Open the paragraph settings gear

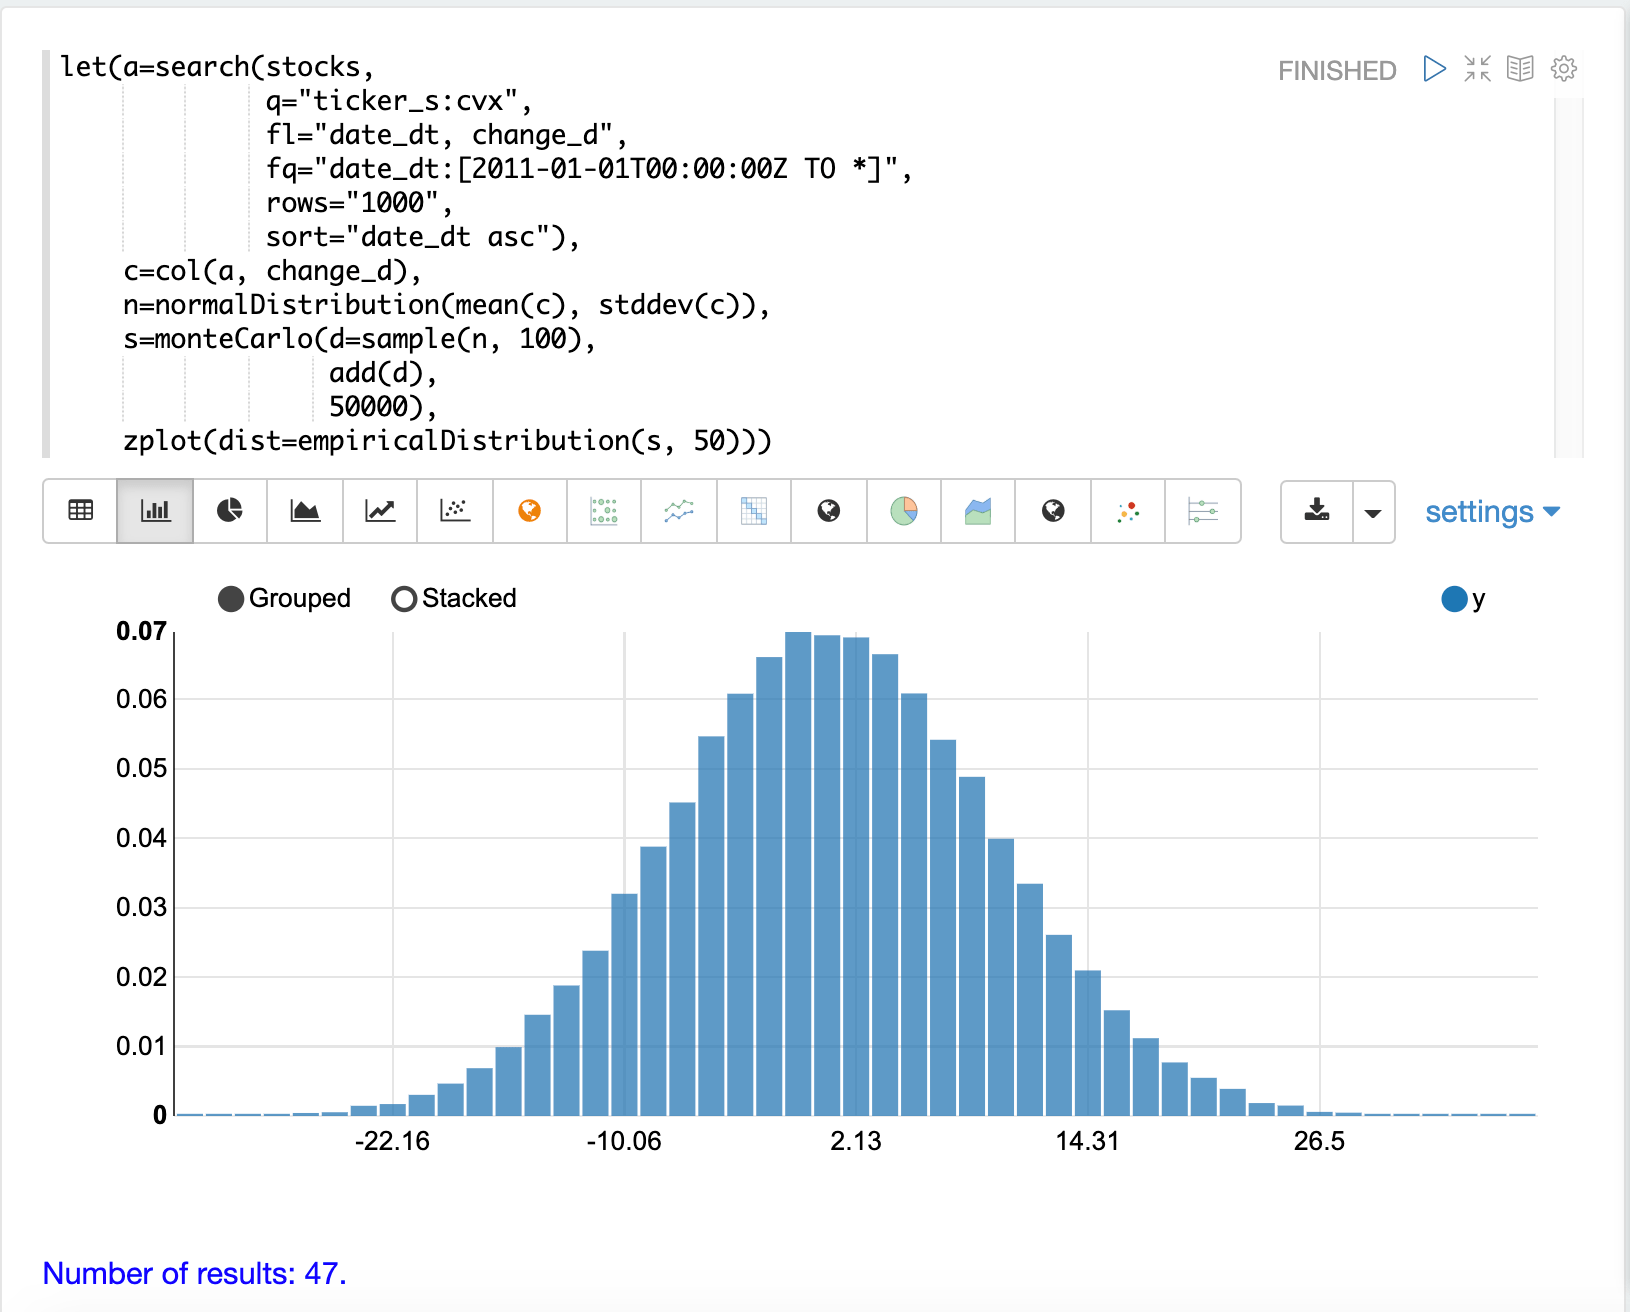[x=1563, y=69]
